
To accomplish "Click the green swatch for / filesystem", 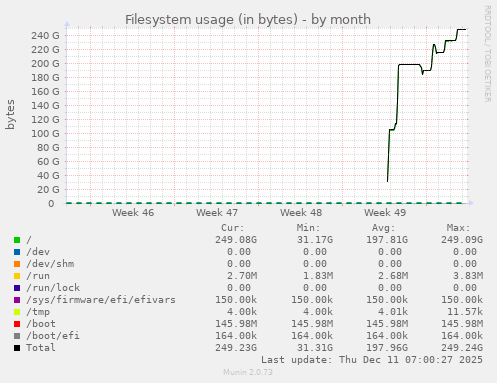I will (x=17, y=240).
